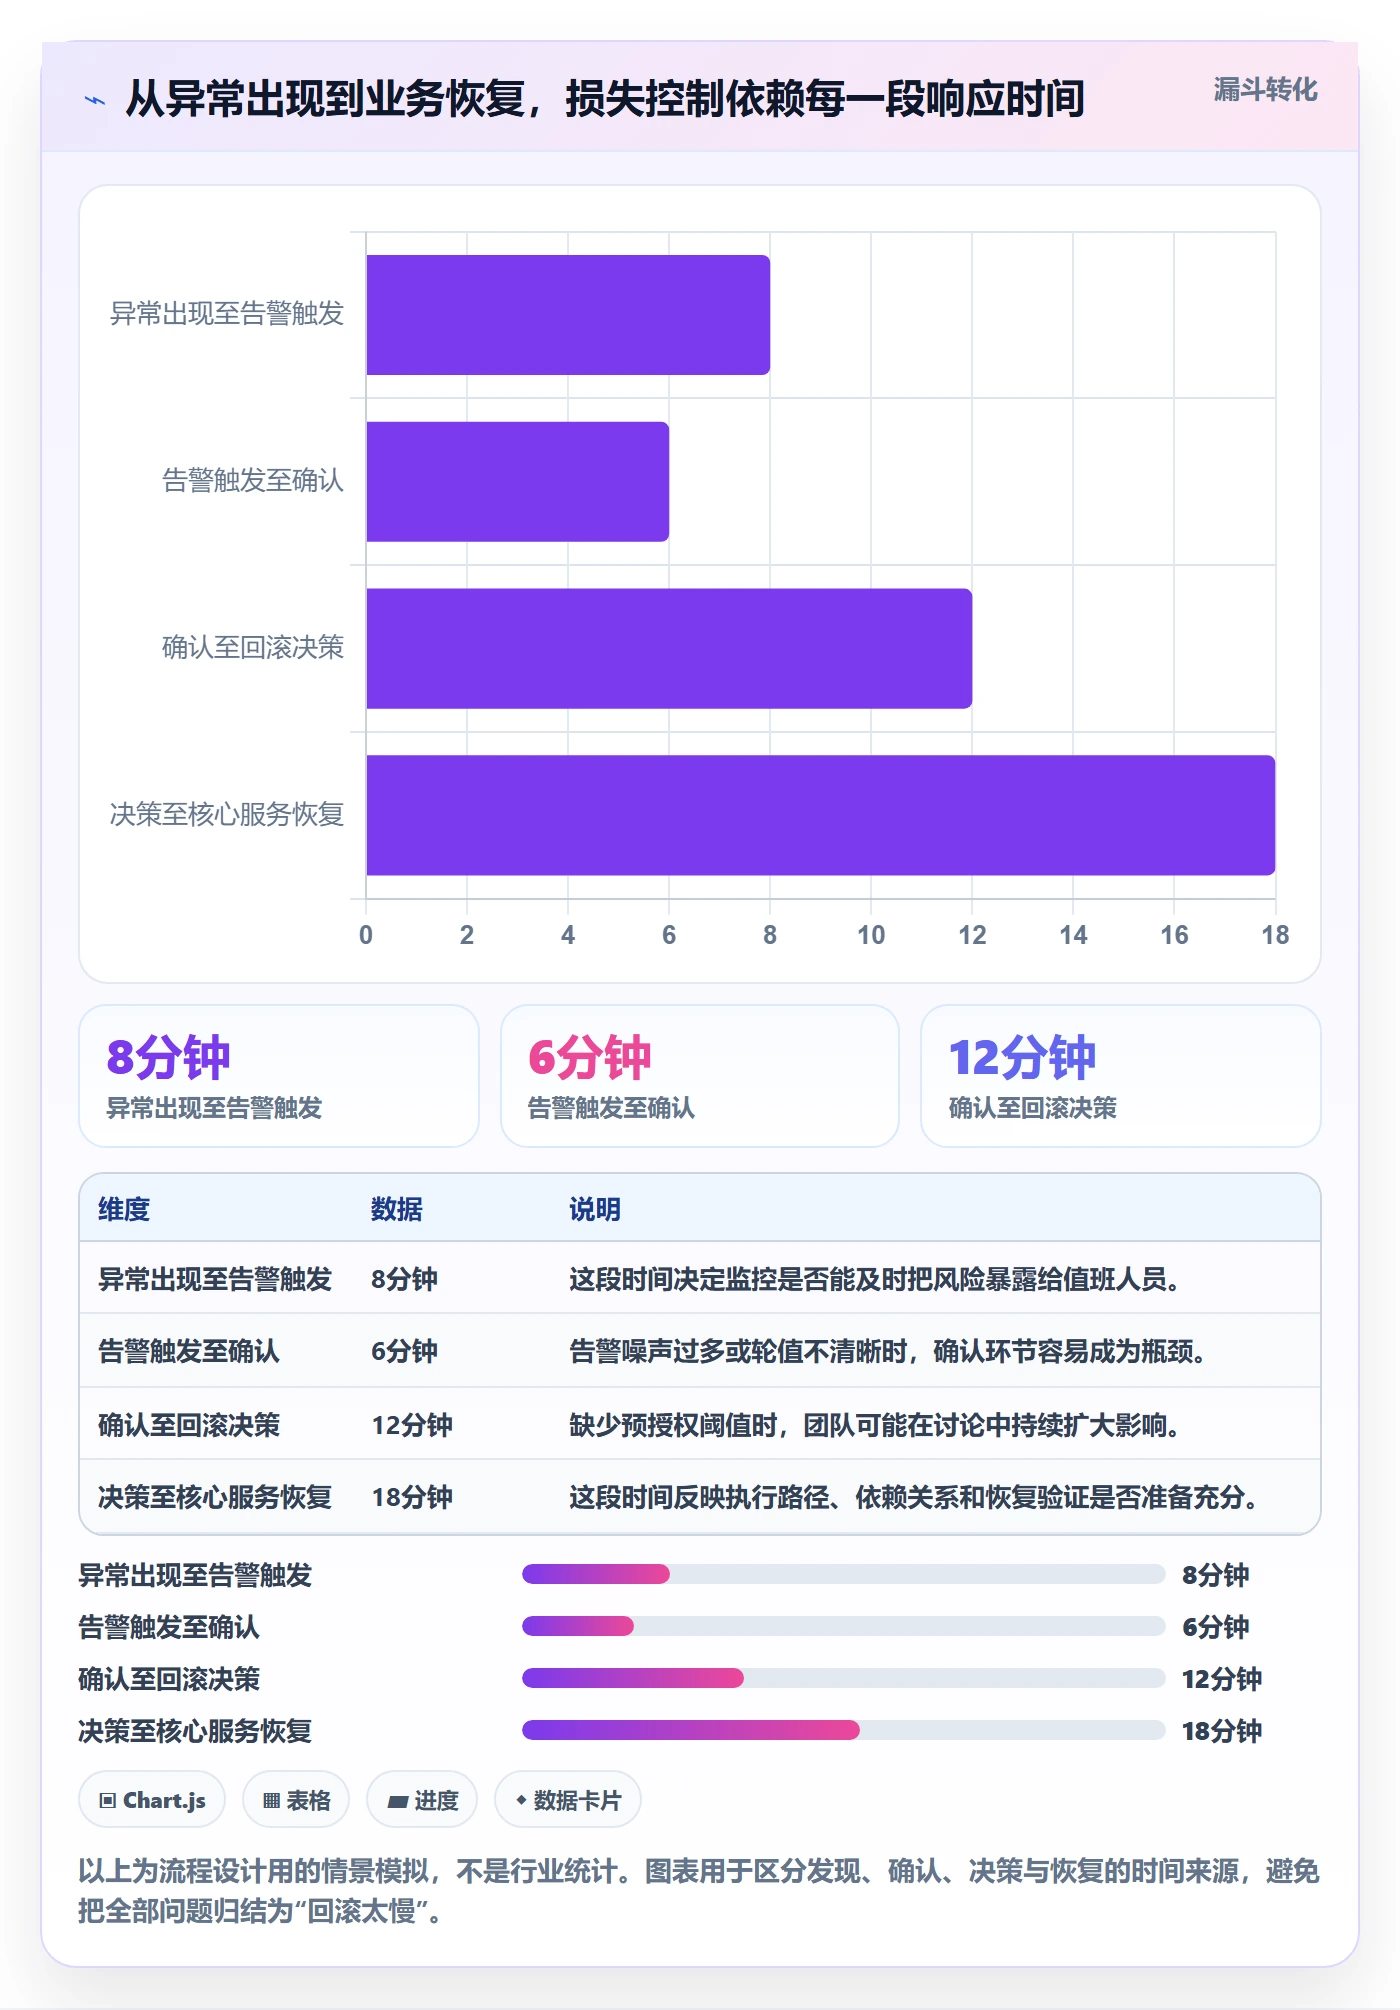
Task: Click table cell 告警触发至确认 in 维度 column
Action: point(189,1351)
